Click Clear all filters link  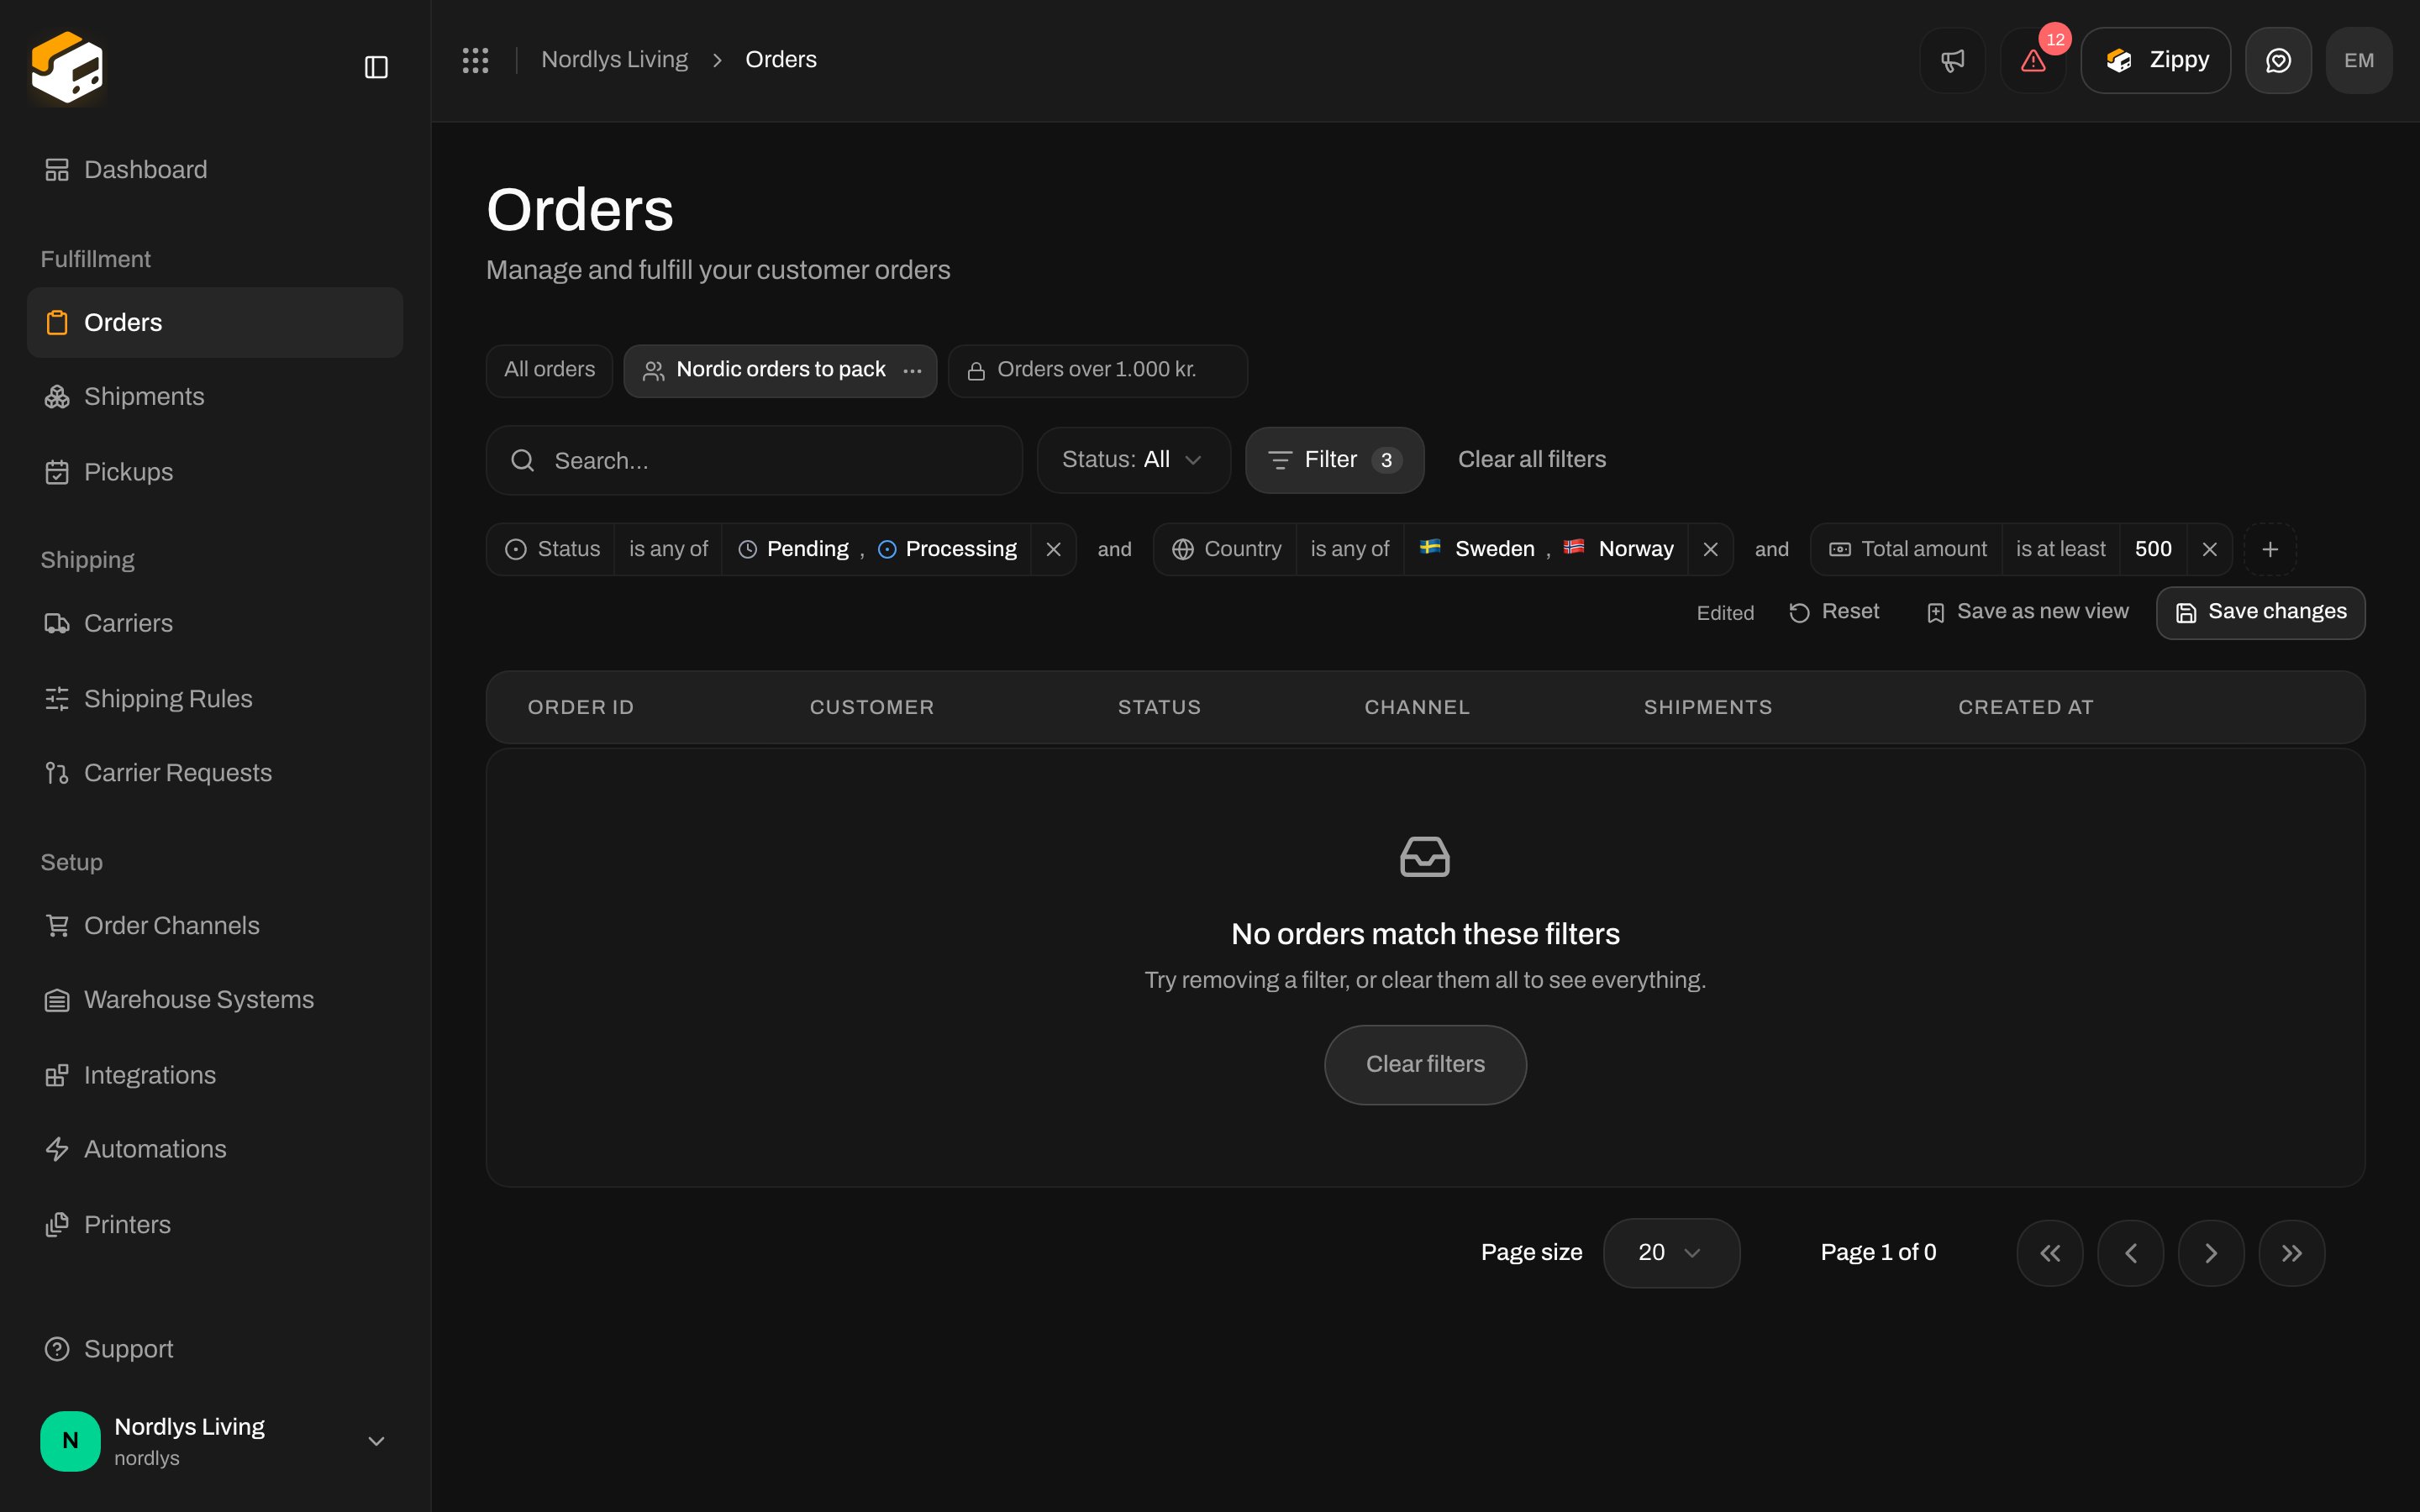point(1531,460)
